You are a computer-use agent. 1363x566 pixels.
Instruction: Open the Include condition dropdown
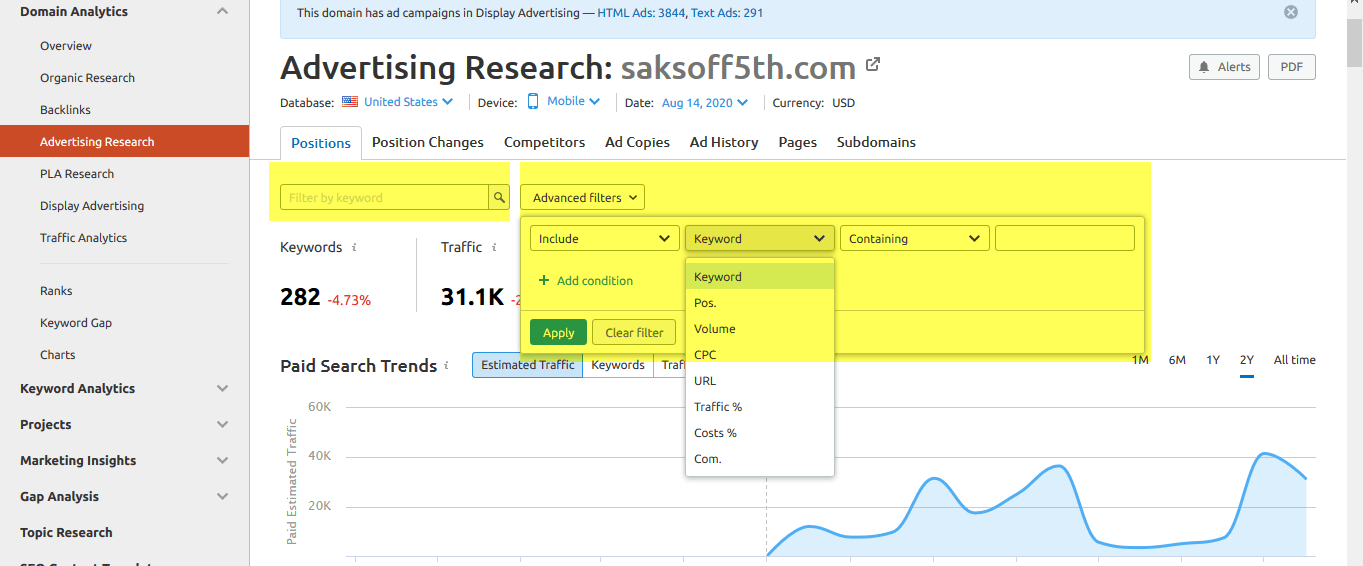[x=605, y=238]
